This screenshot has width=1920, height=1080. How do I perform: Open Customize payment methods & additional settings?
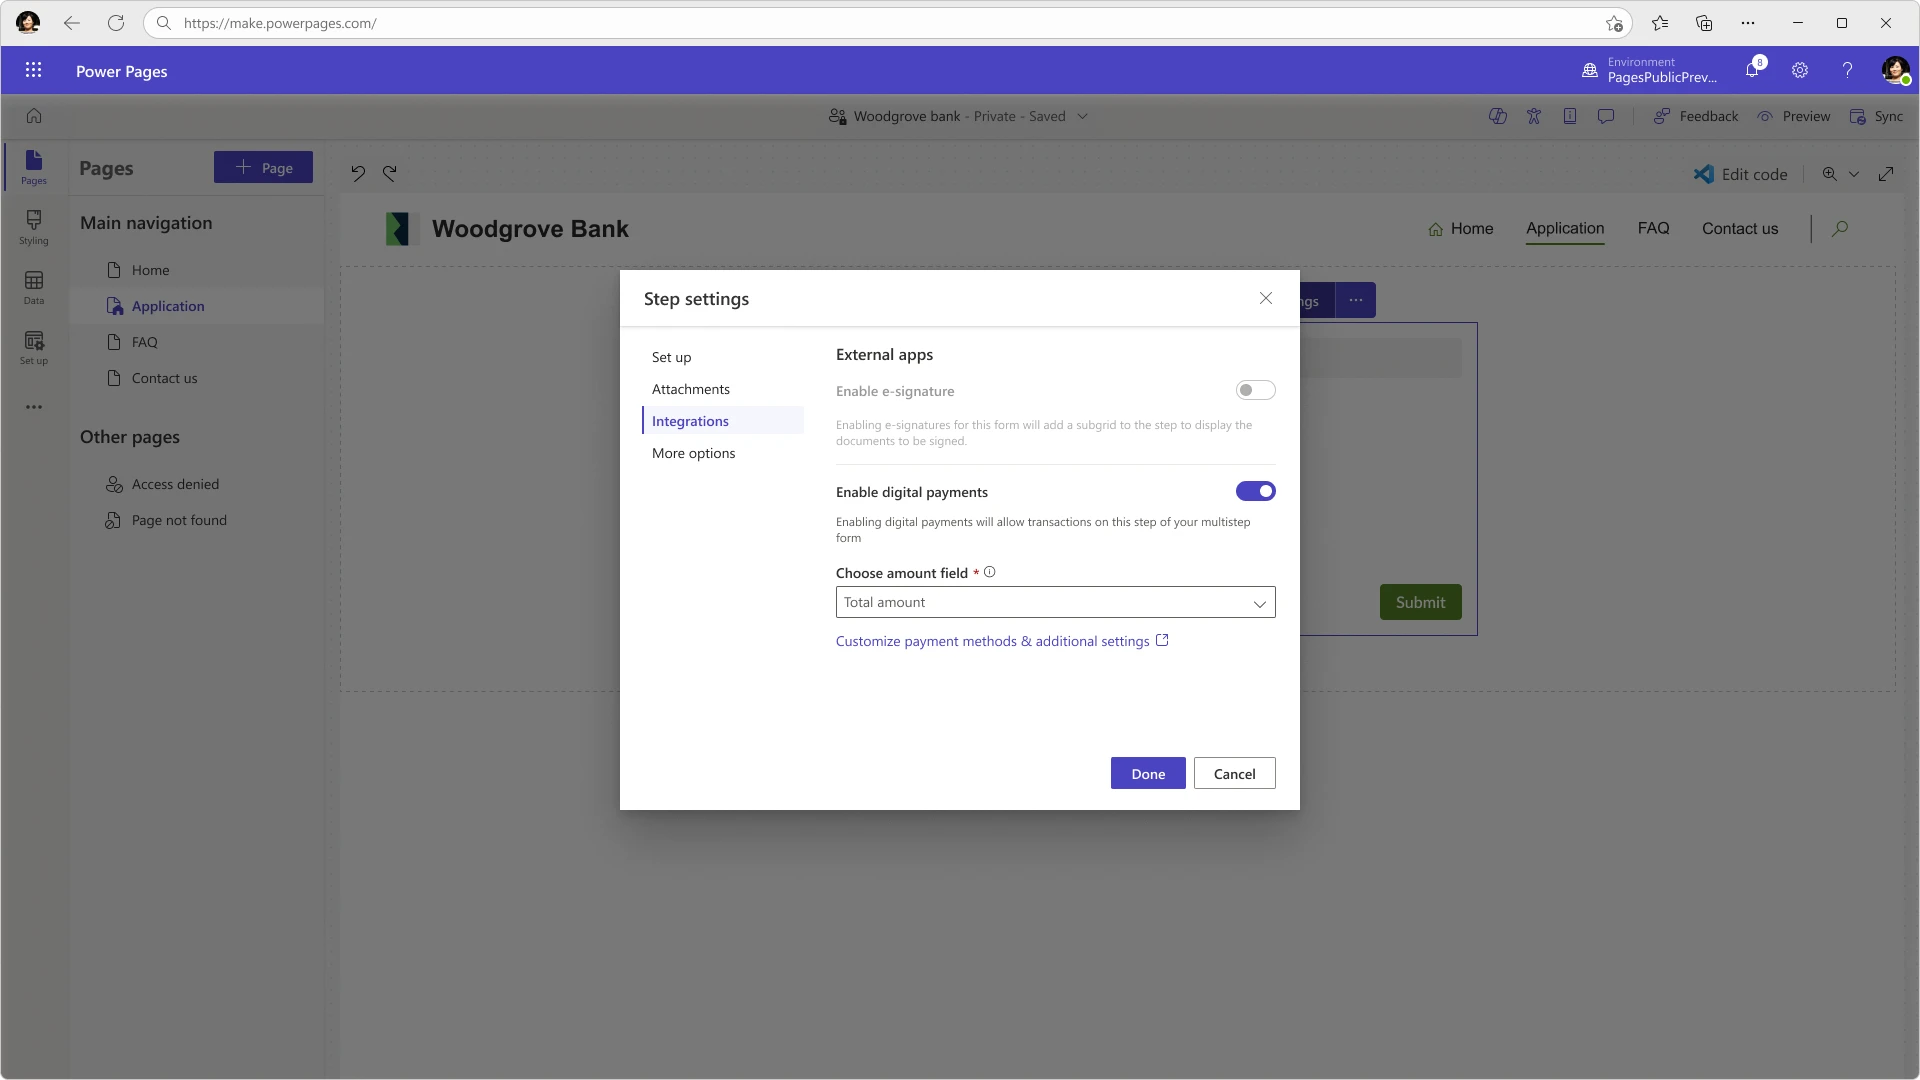[992, 641]
